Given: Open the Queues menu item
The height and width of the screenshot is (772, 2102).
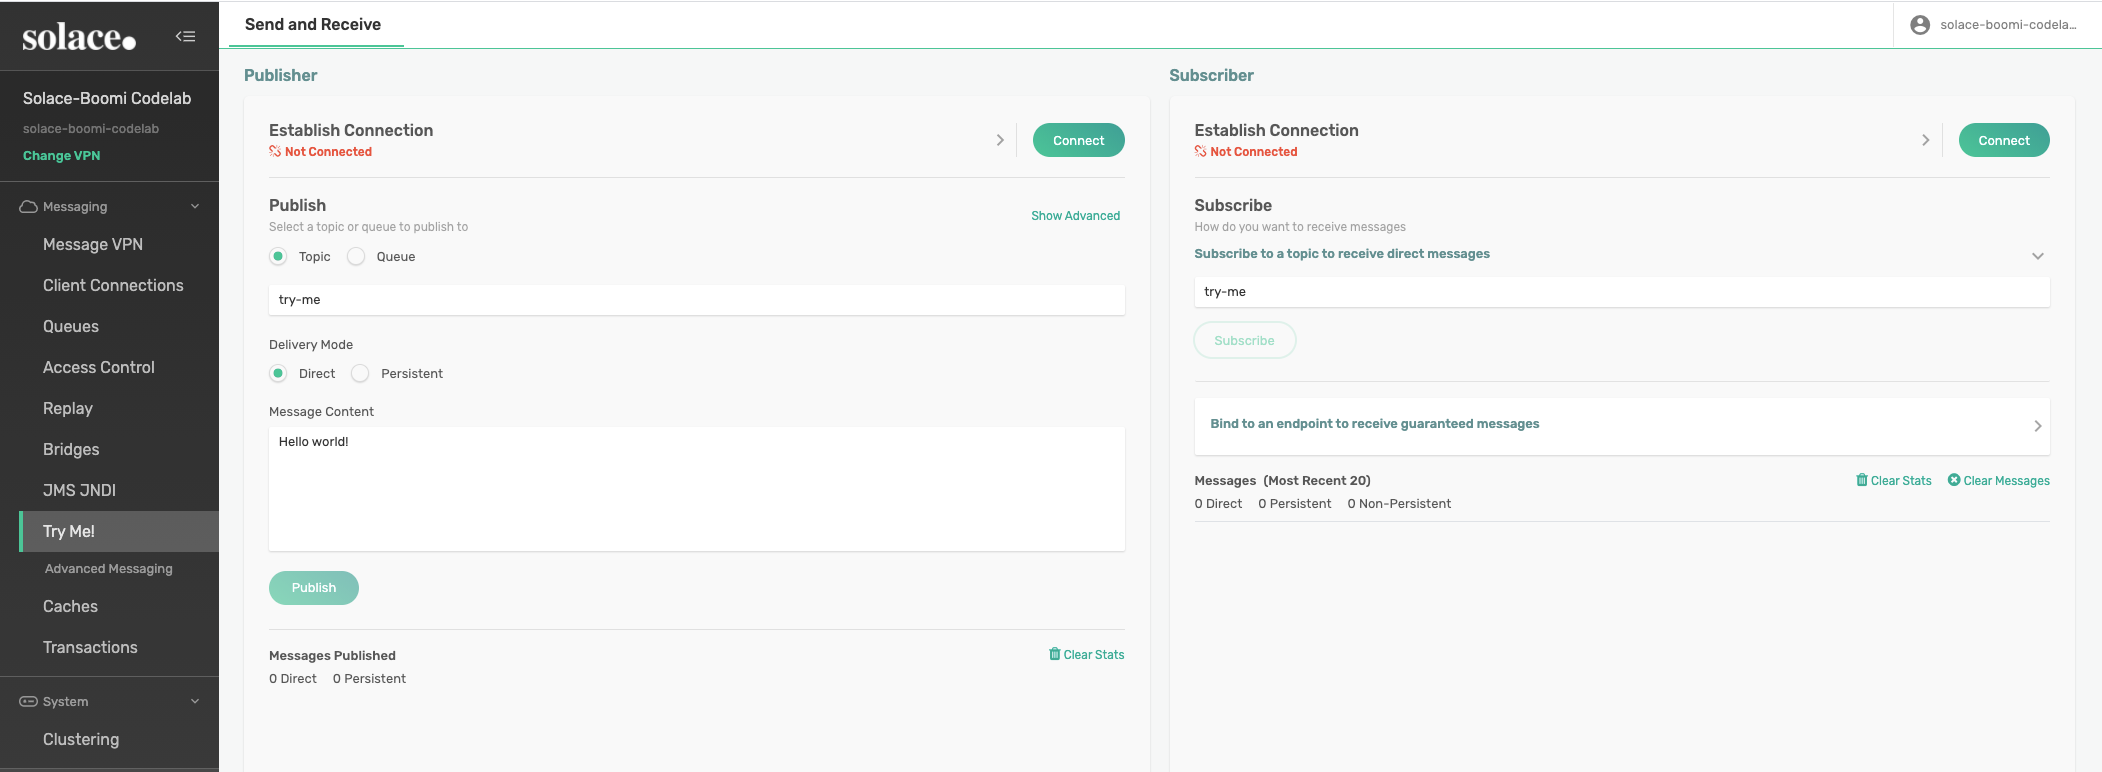Looking at the screenshot, I should [71, 327].
